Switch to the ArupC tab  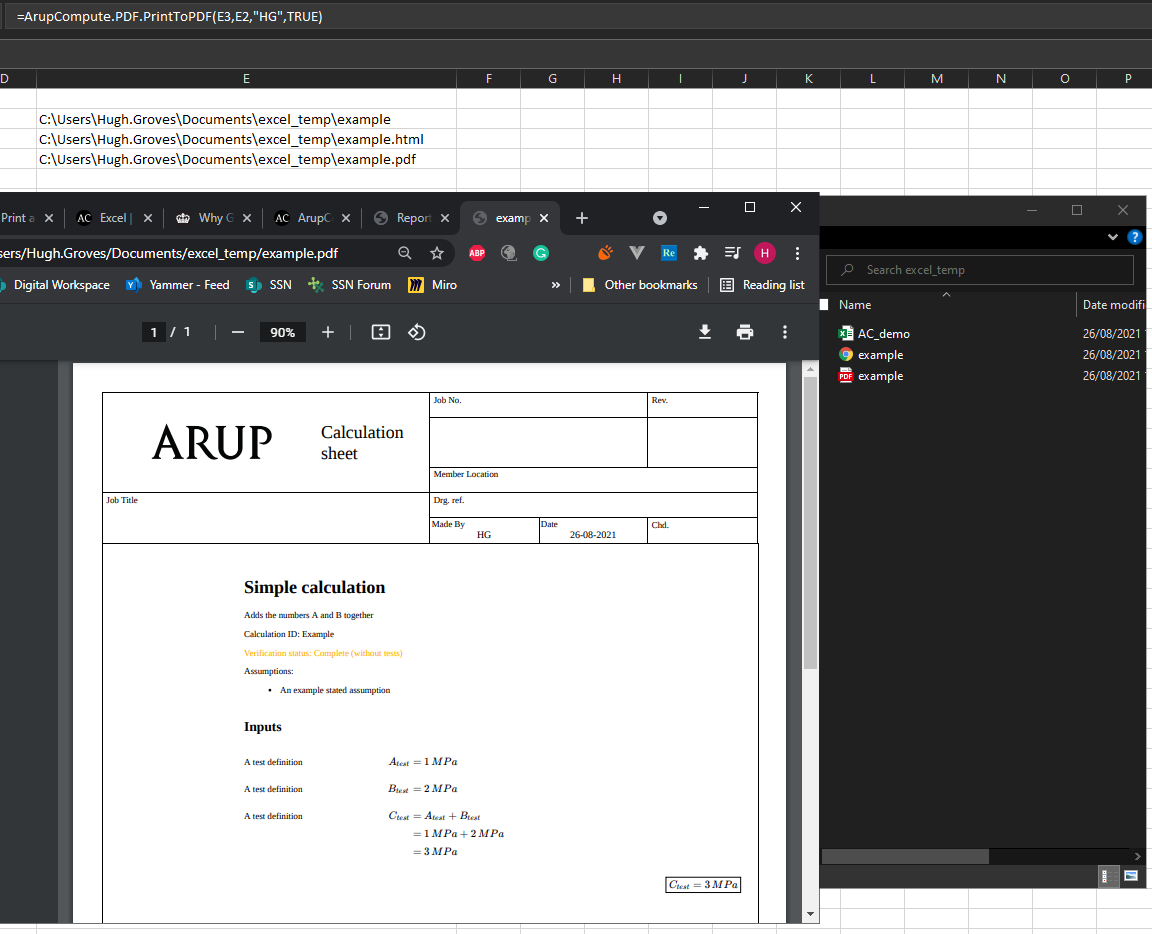(313, 218)
